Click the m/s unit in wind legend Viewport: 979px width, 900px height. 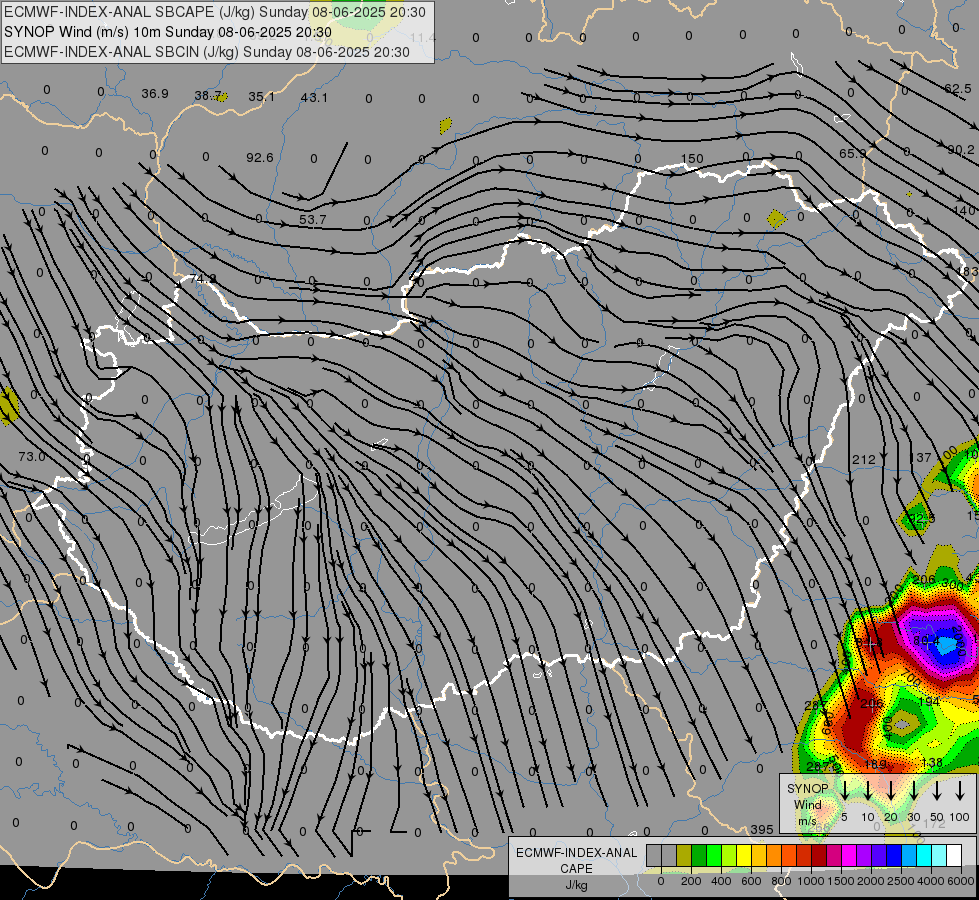click(807, 821)
